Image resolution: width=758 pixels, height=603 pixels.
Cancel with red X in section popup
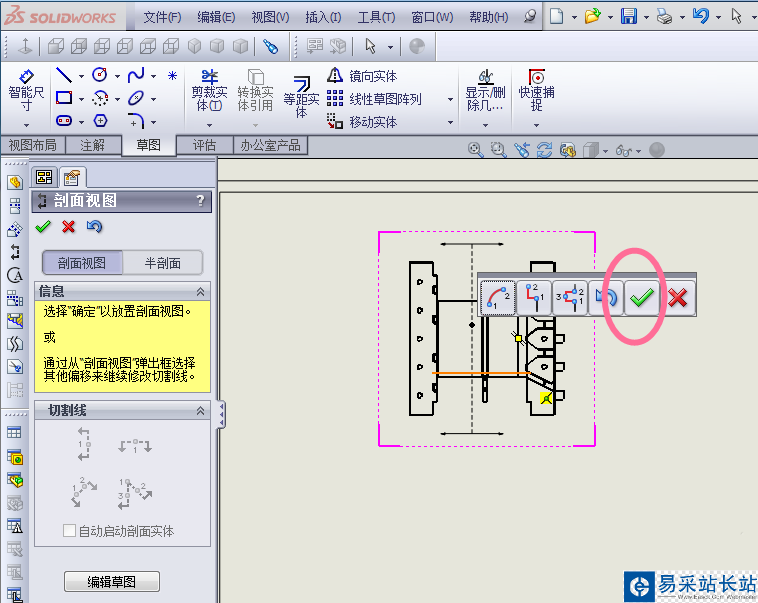point(678,298)
